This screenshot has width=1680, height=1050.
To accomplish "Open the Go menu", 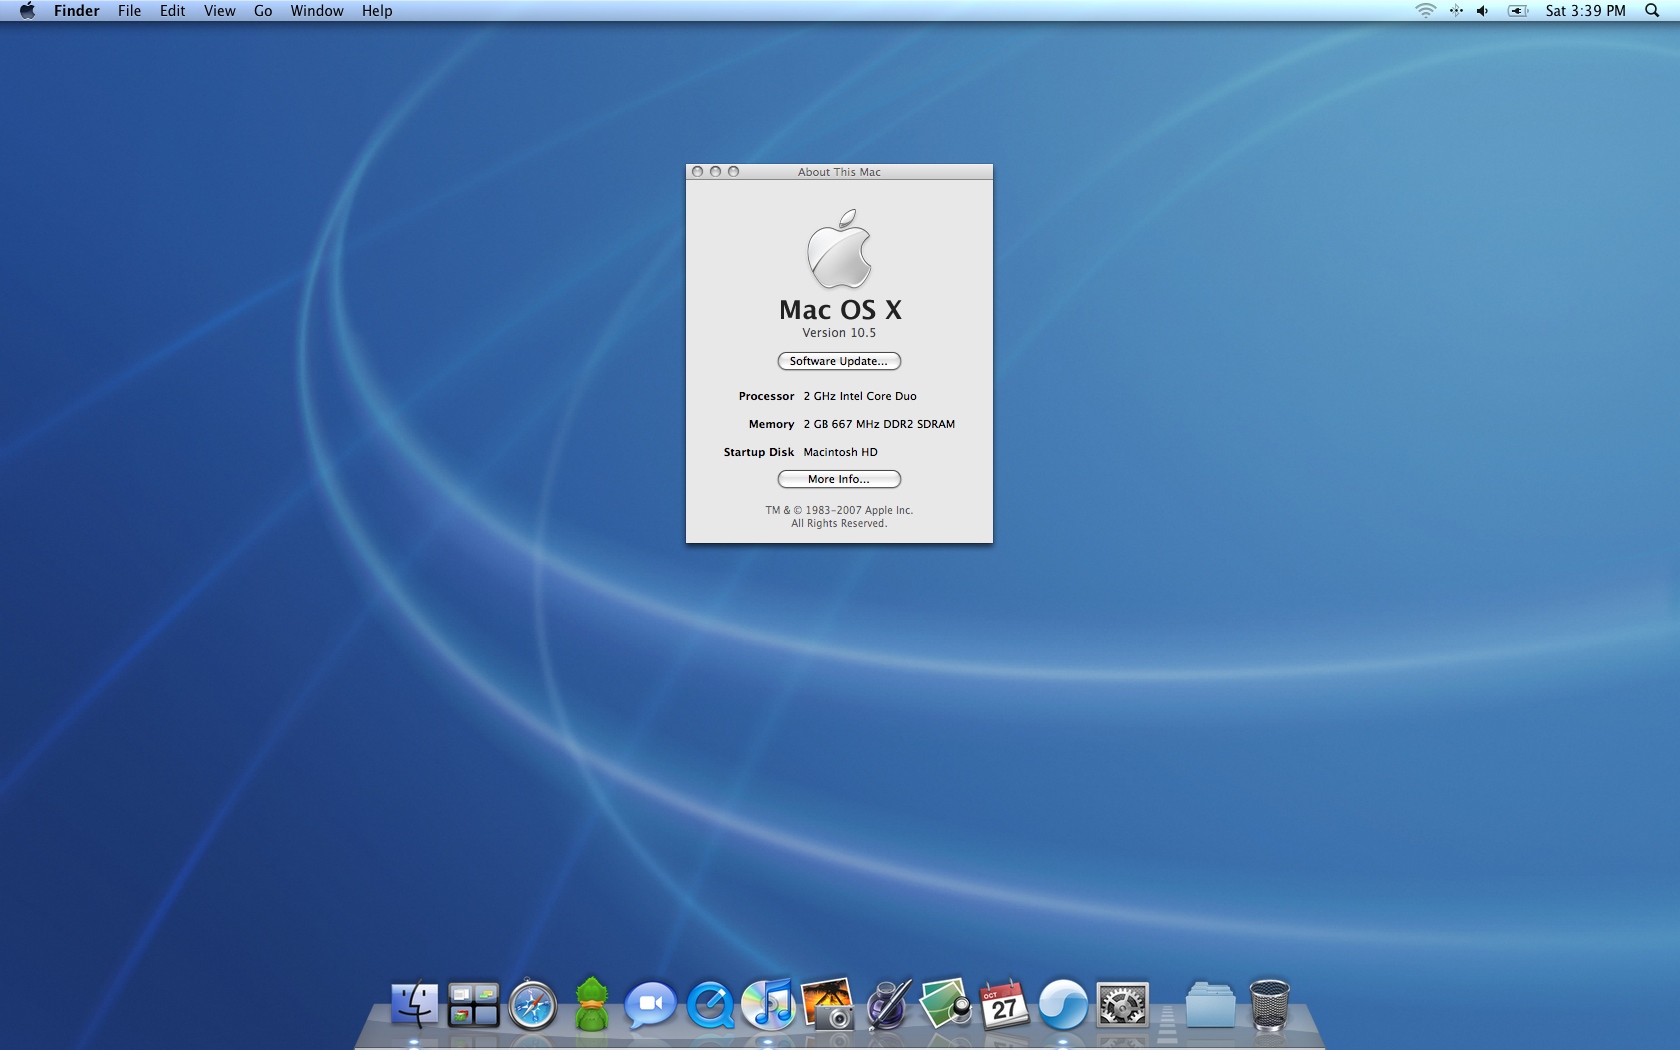I will [263, 11].
